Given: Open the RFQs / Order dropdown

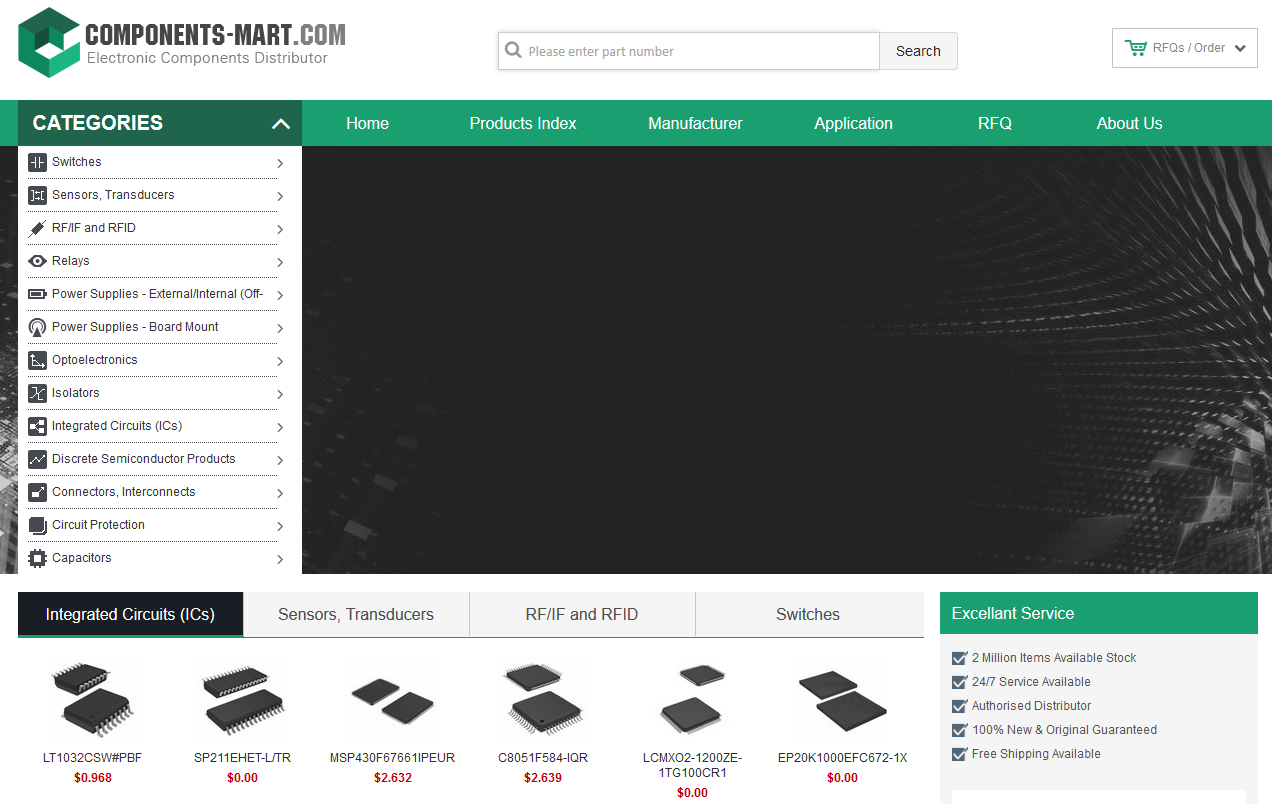Looking at the screenshot, I should 1185,48.
